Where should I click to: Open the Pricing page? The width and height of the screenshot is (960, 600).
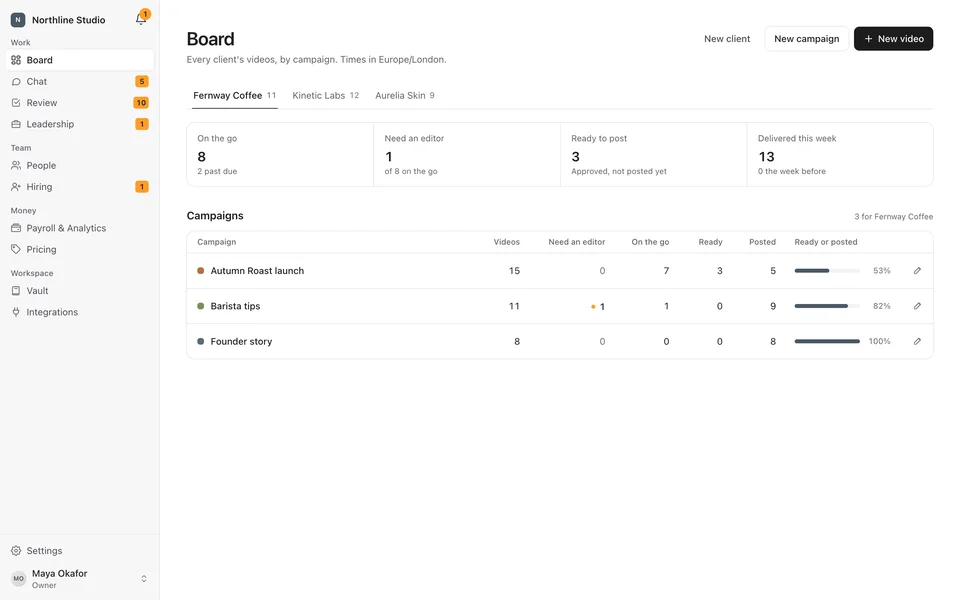point(80,249)
